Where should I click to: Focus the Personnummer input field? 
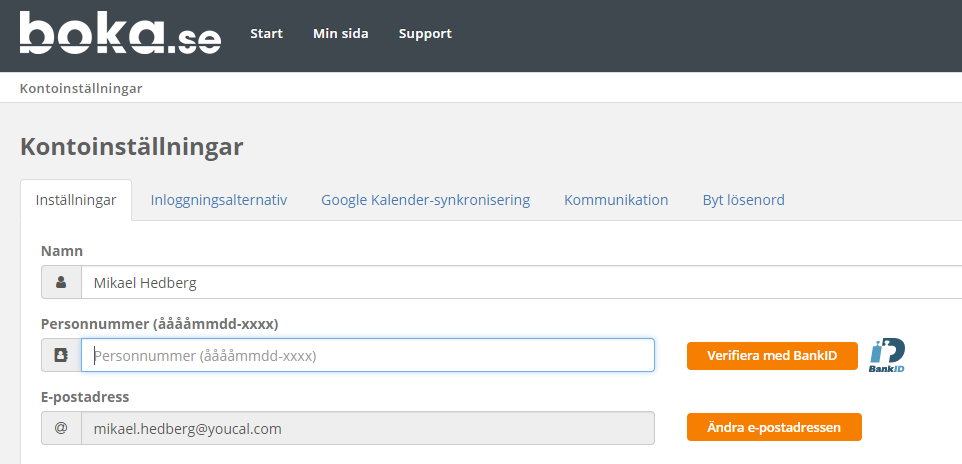[x=368, y=355]
